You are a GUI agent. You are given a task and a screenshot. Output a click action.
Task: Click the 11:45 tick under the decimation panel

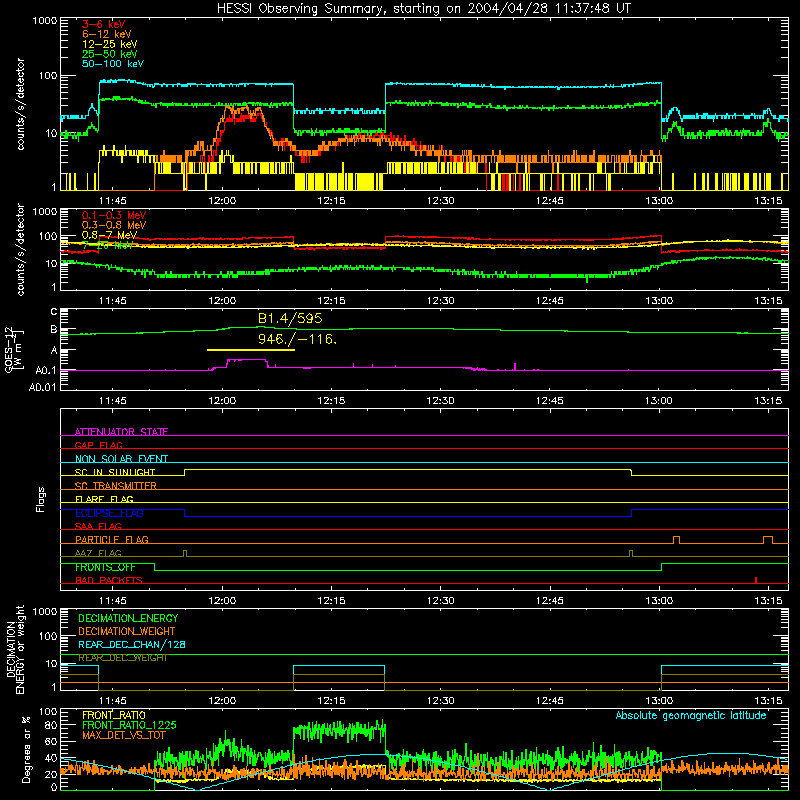pos(113,701)
